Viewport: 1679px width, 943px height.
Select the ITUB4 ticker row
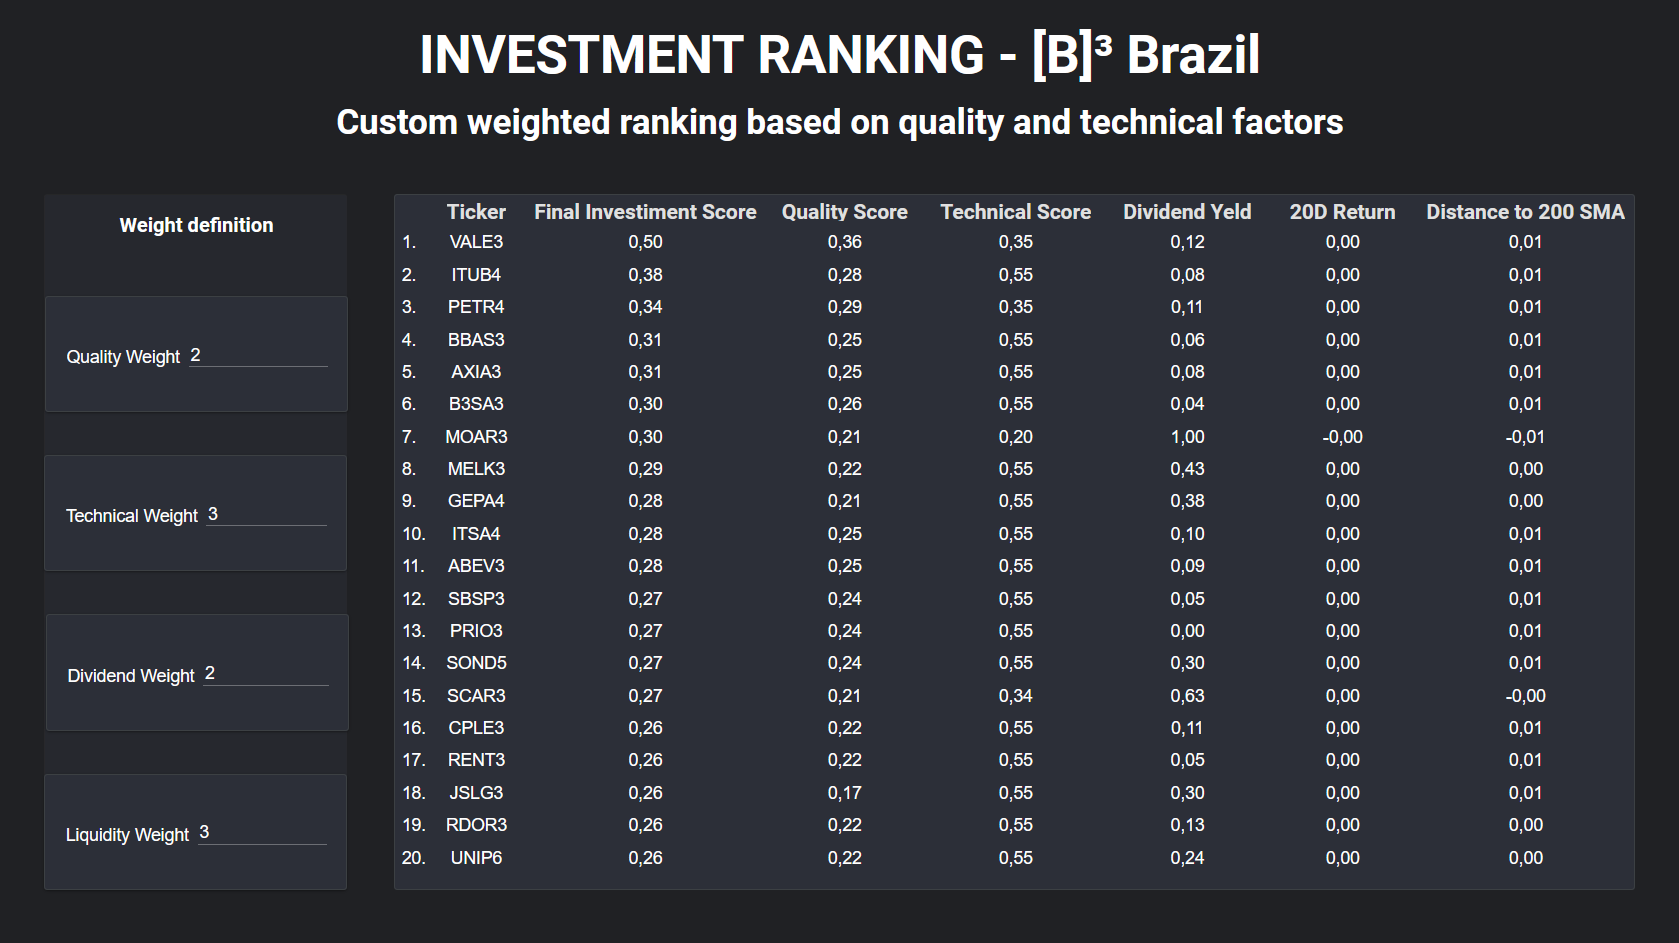476,275
